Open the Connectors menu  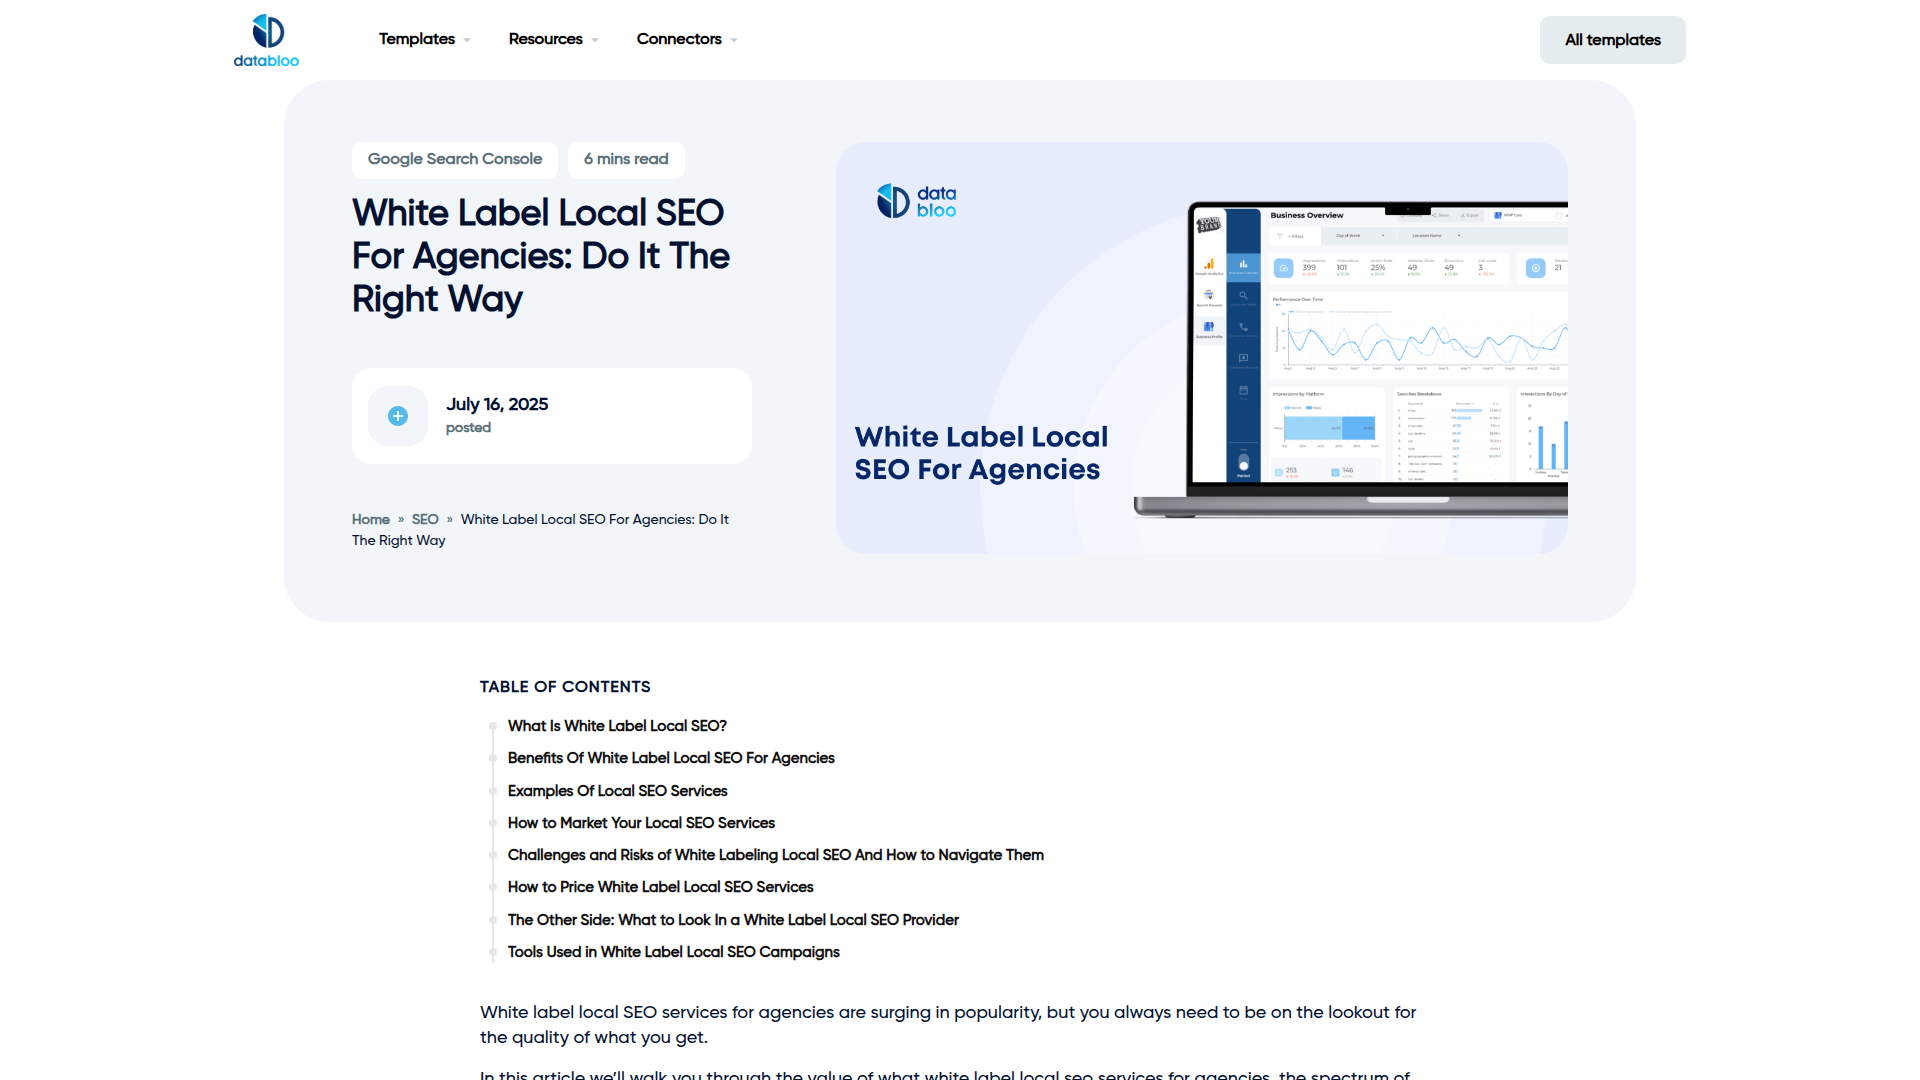pos(679,39)
